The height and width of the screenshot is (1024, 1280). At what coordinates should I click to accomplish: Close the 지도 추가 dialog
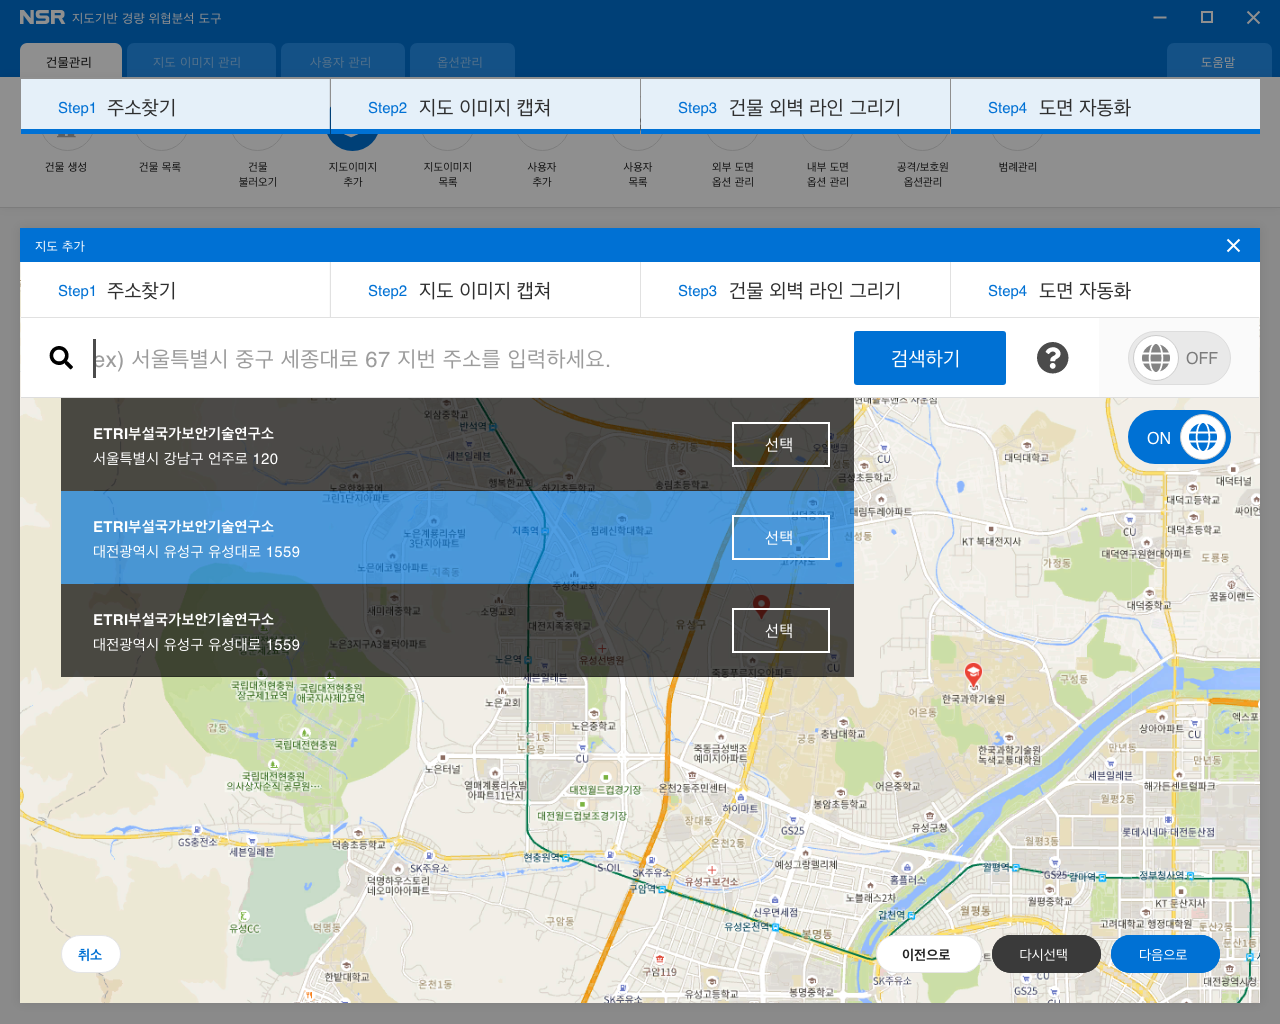1233,245
